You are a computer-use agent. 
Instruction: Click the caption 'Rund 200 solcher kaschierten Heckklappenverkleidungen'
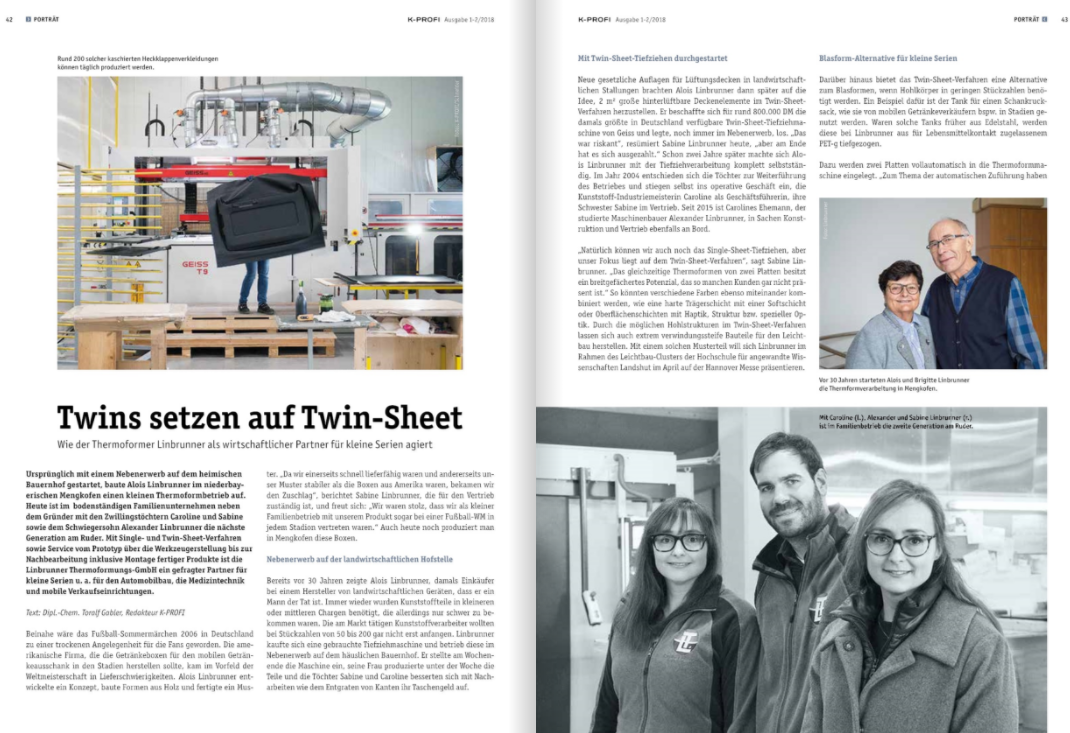pyautogui.click(x=138, y=59)
